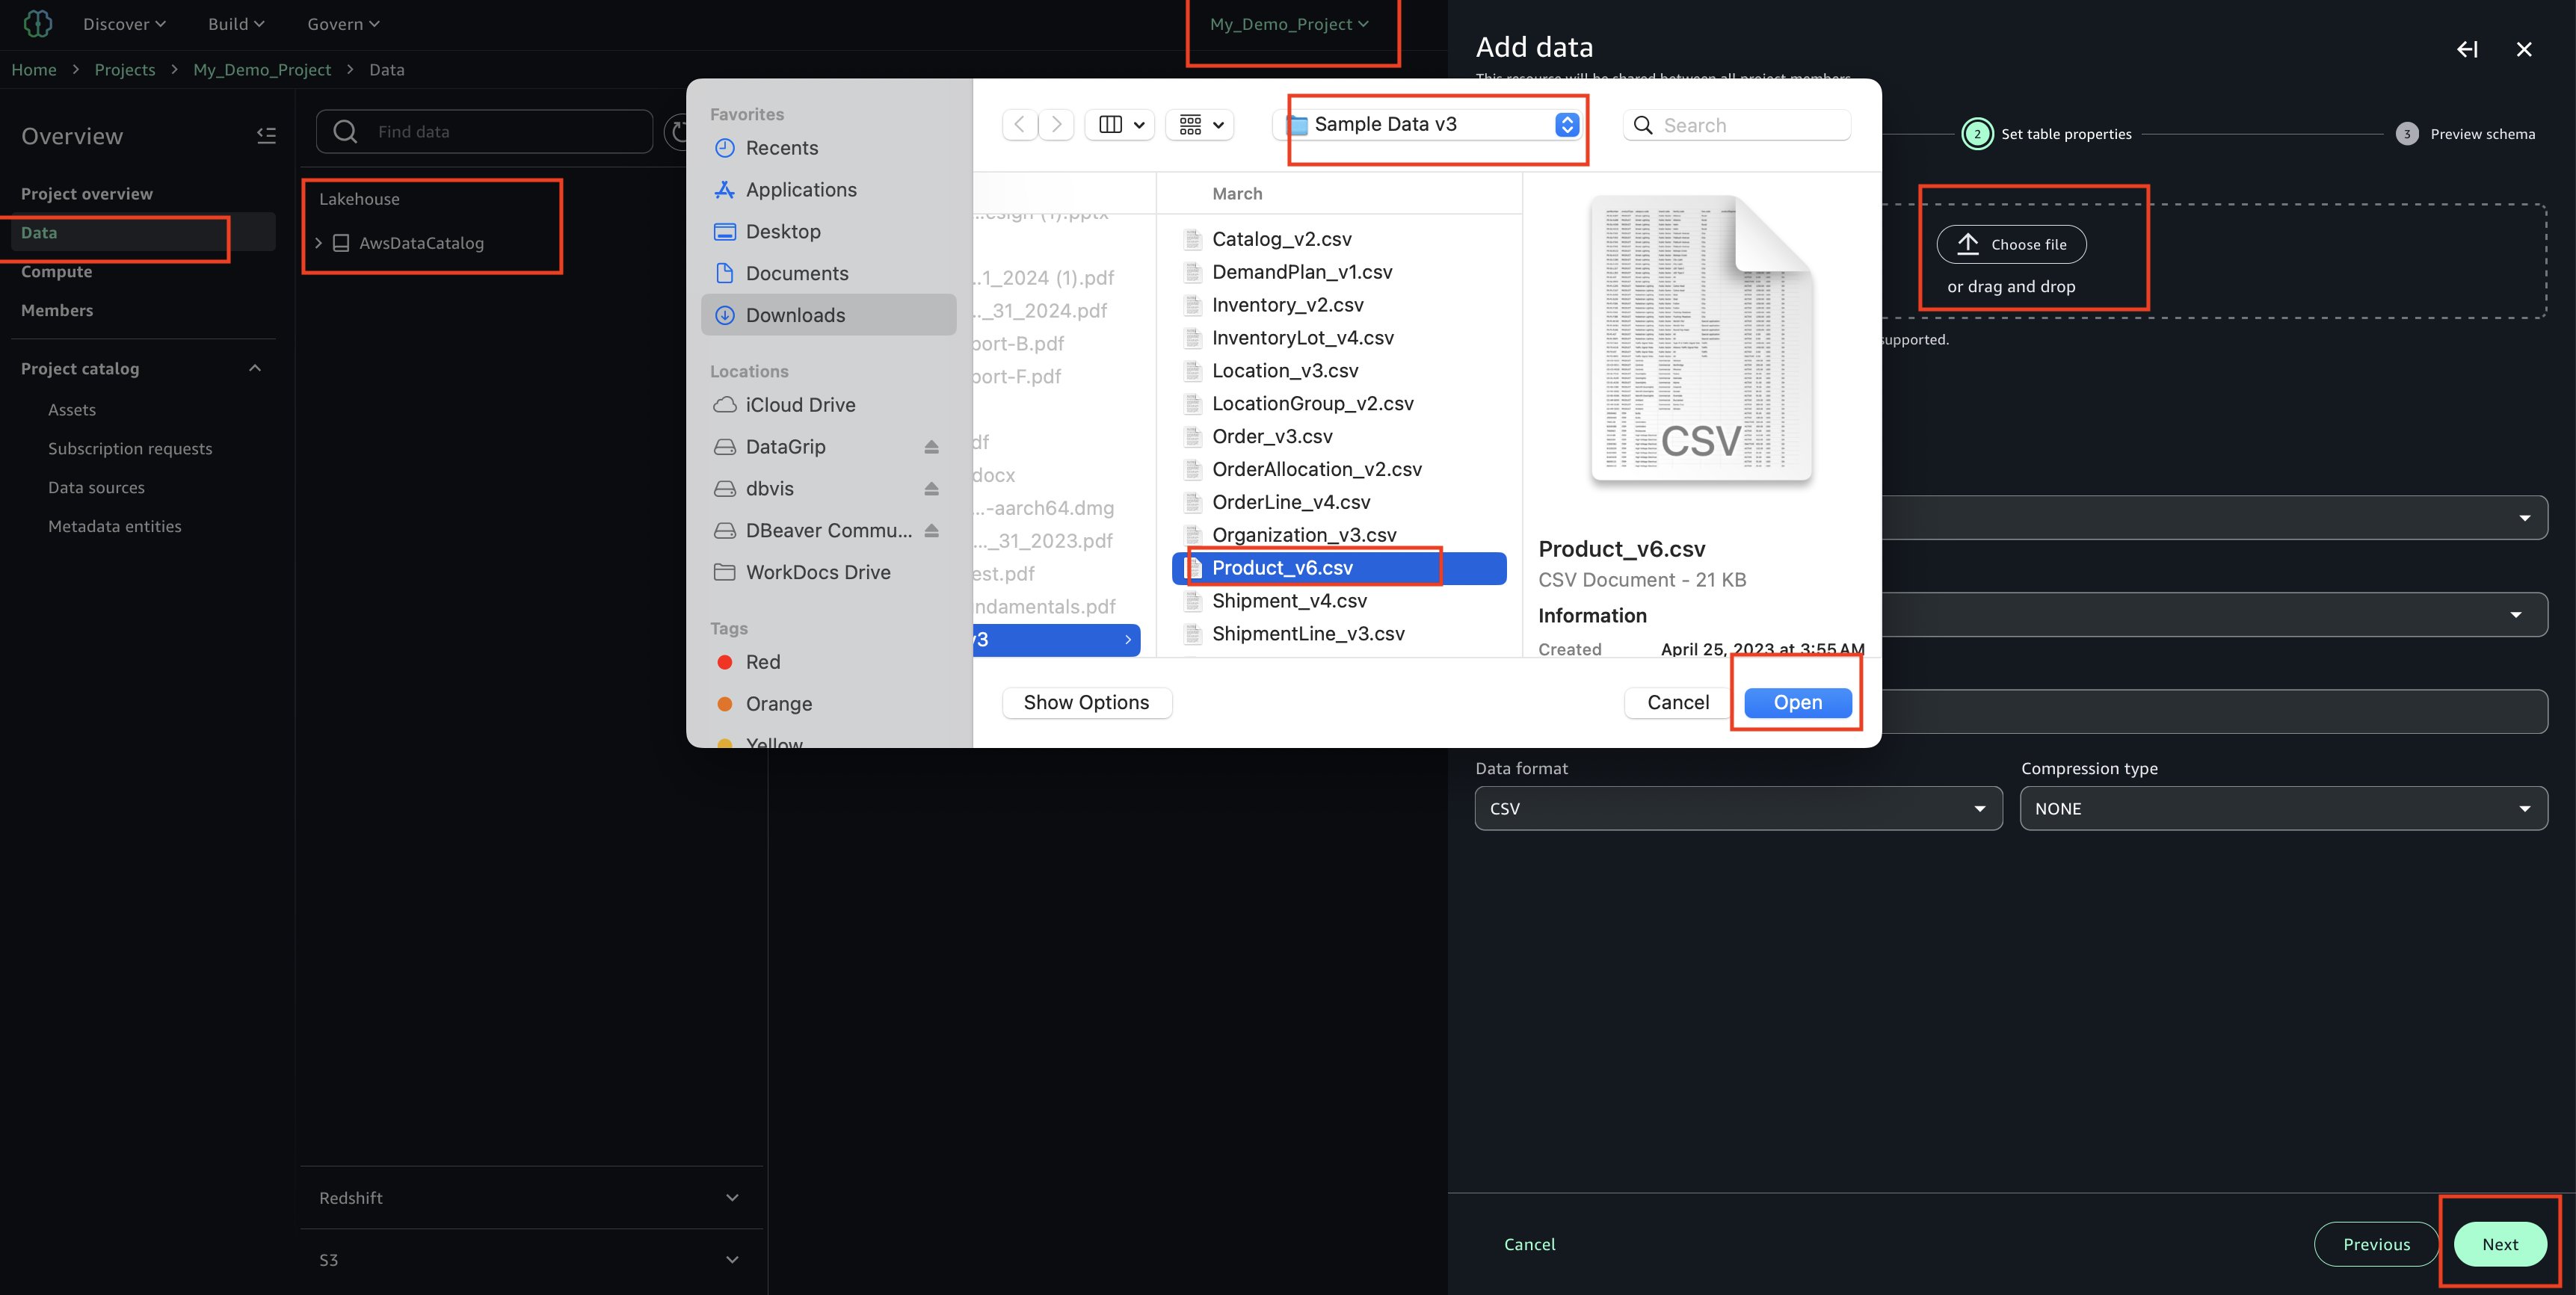Viewport: 2576px width, 1295px height.
Task: Collapse the Overview sidebar panel icon
Action: click(x=266, y=136)
